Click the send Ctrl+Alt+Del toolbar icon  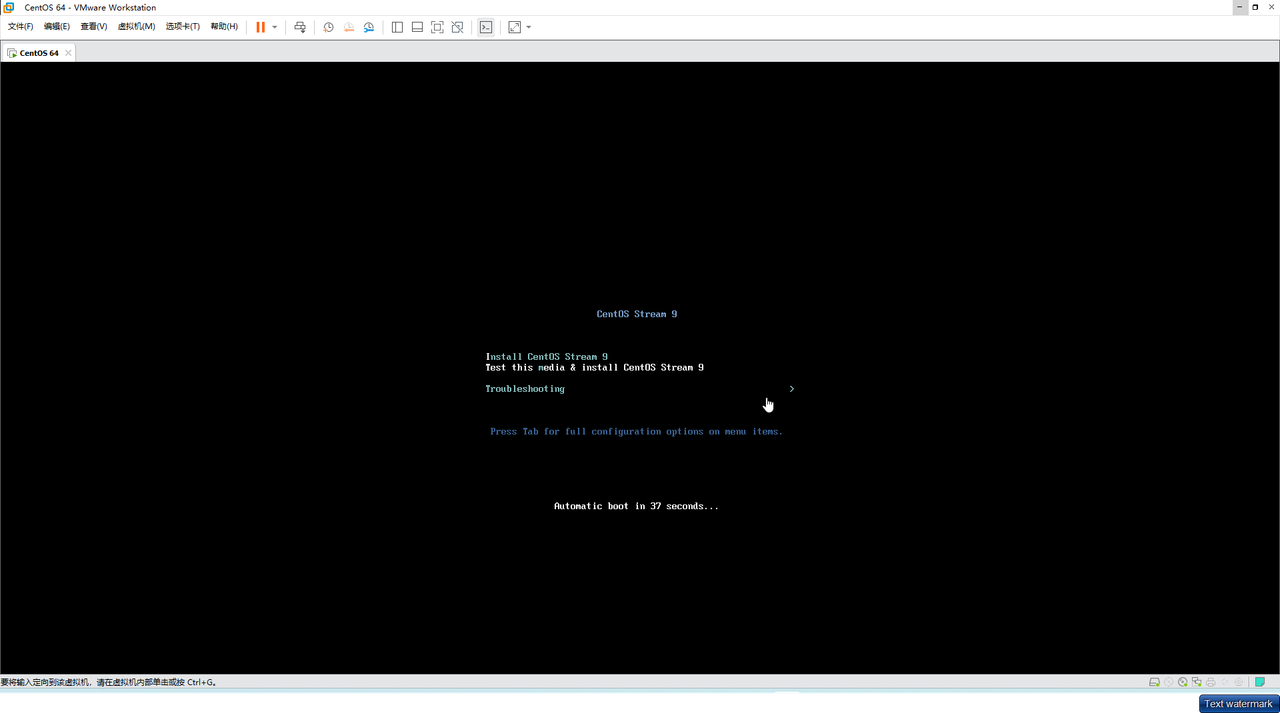(x=299, y=27)
